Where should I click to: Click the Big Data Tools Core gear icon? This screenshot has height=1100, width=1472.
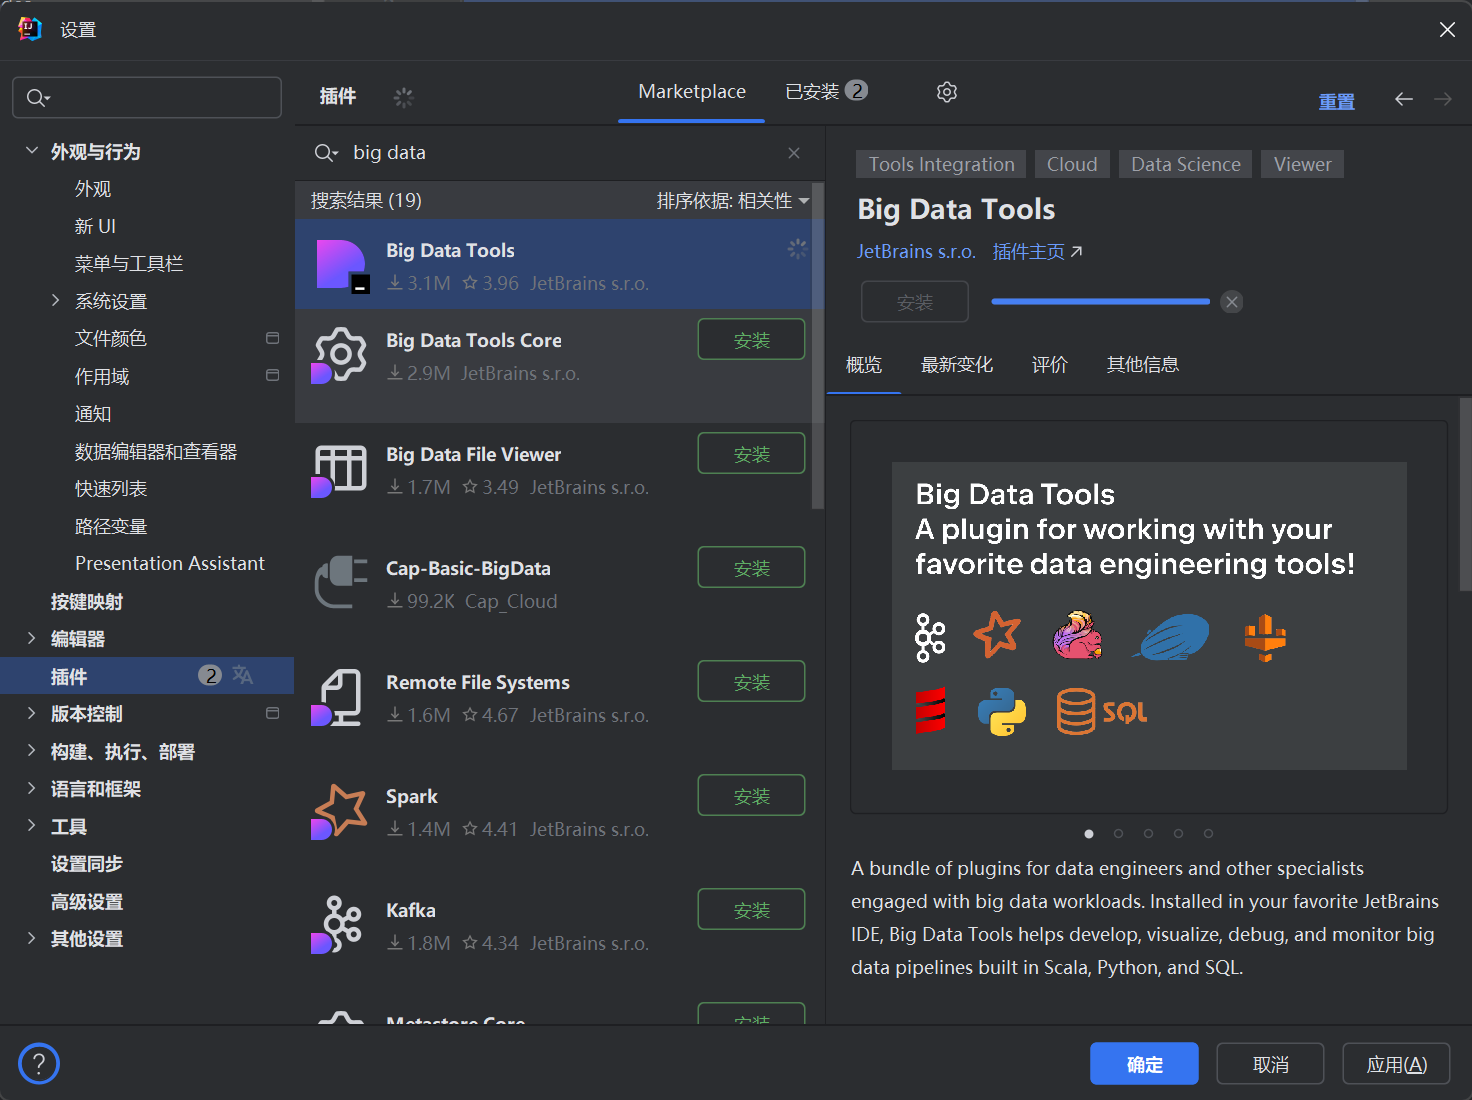pyautogui.click(x=340, y=355)
